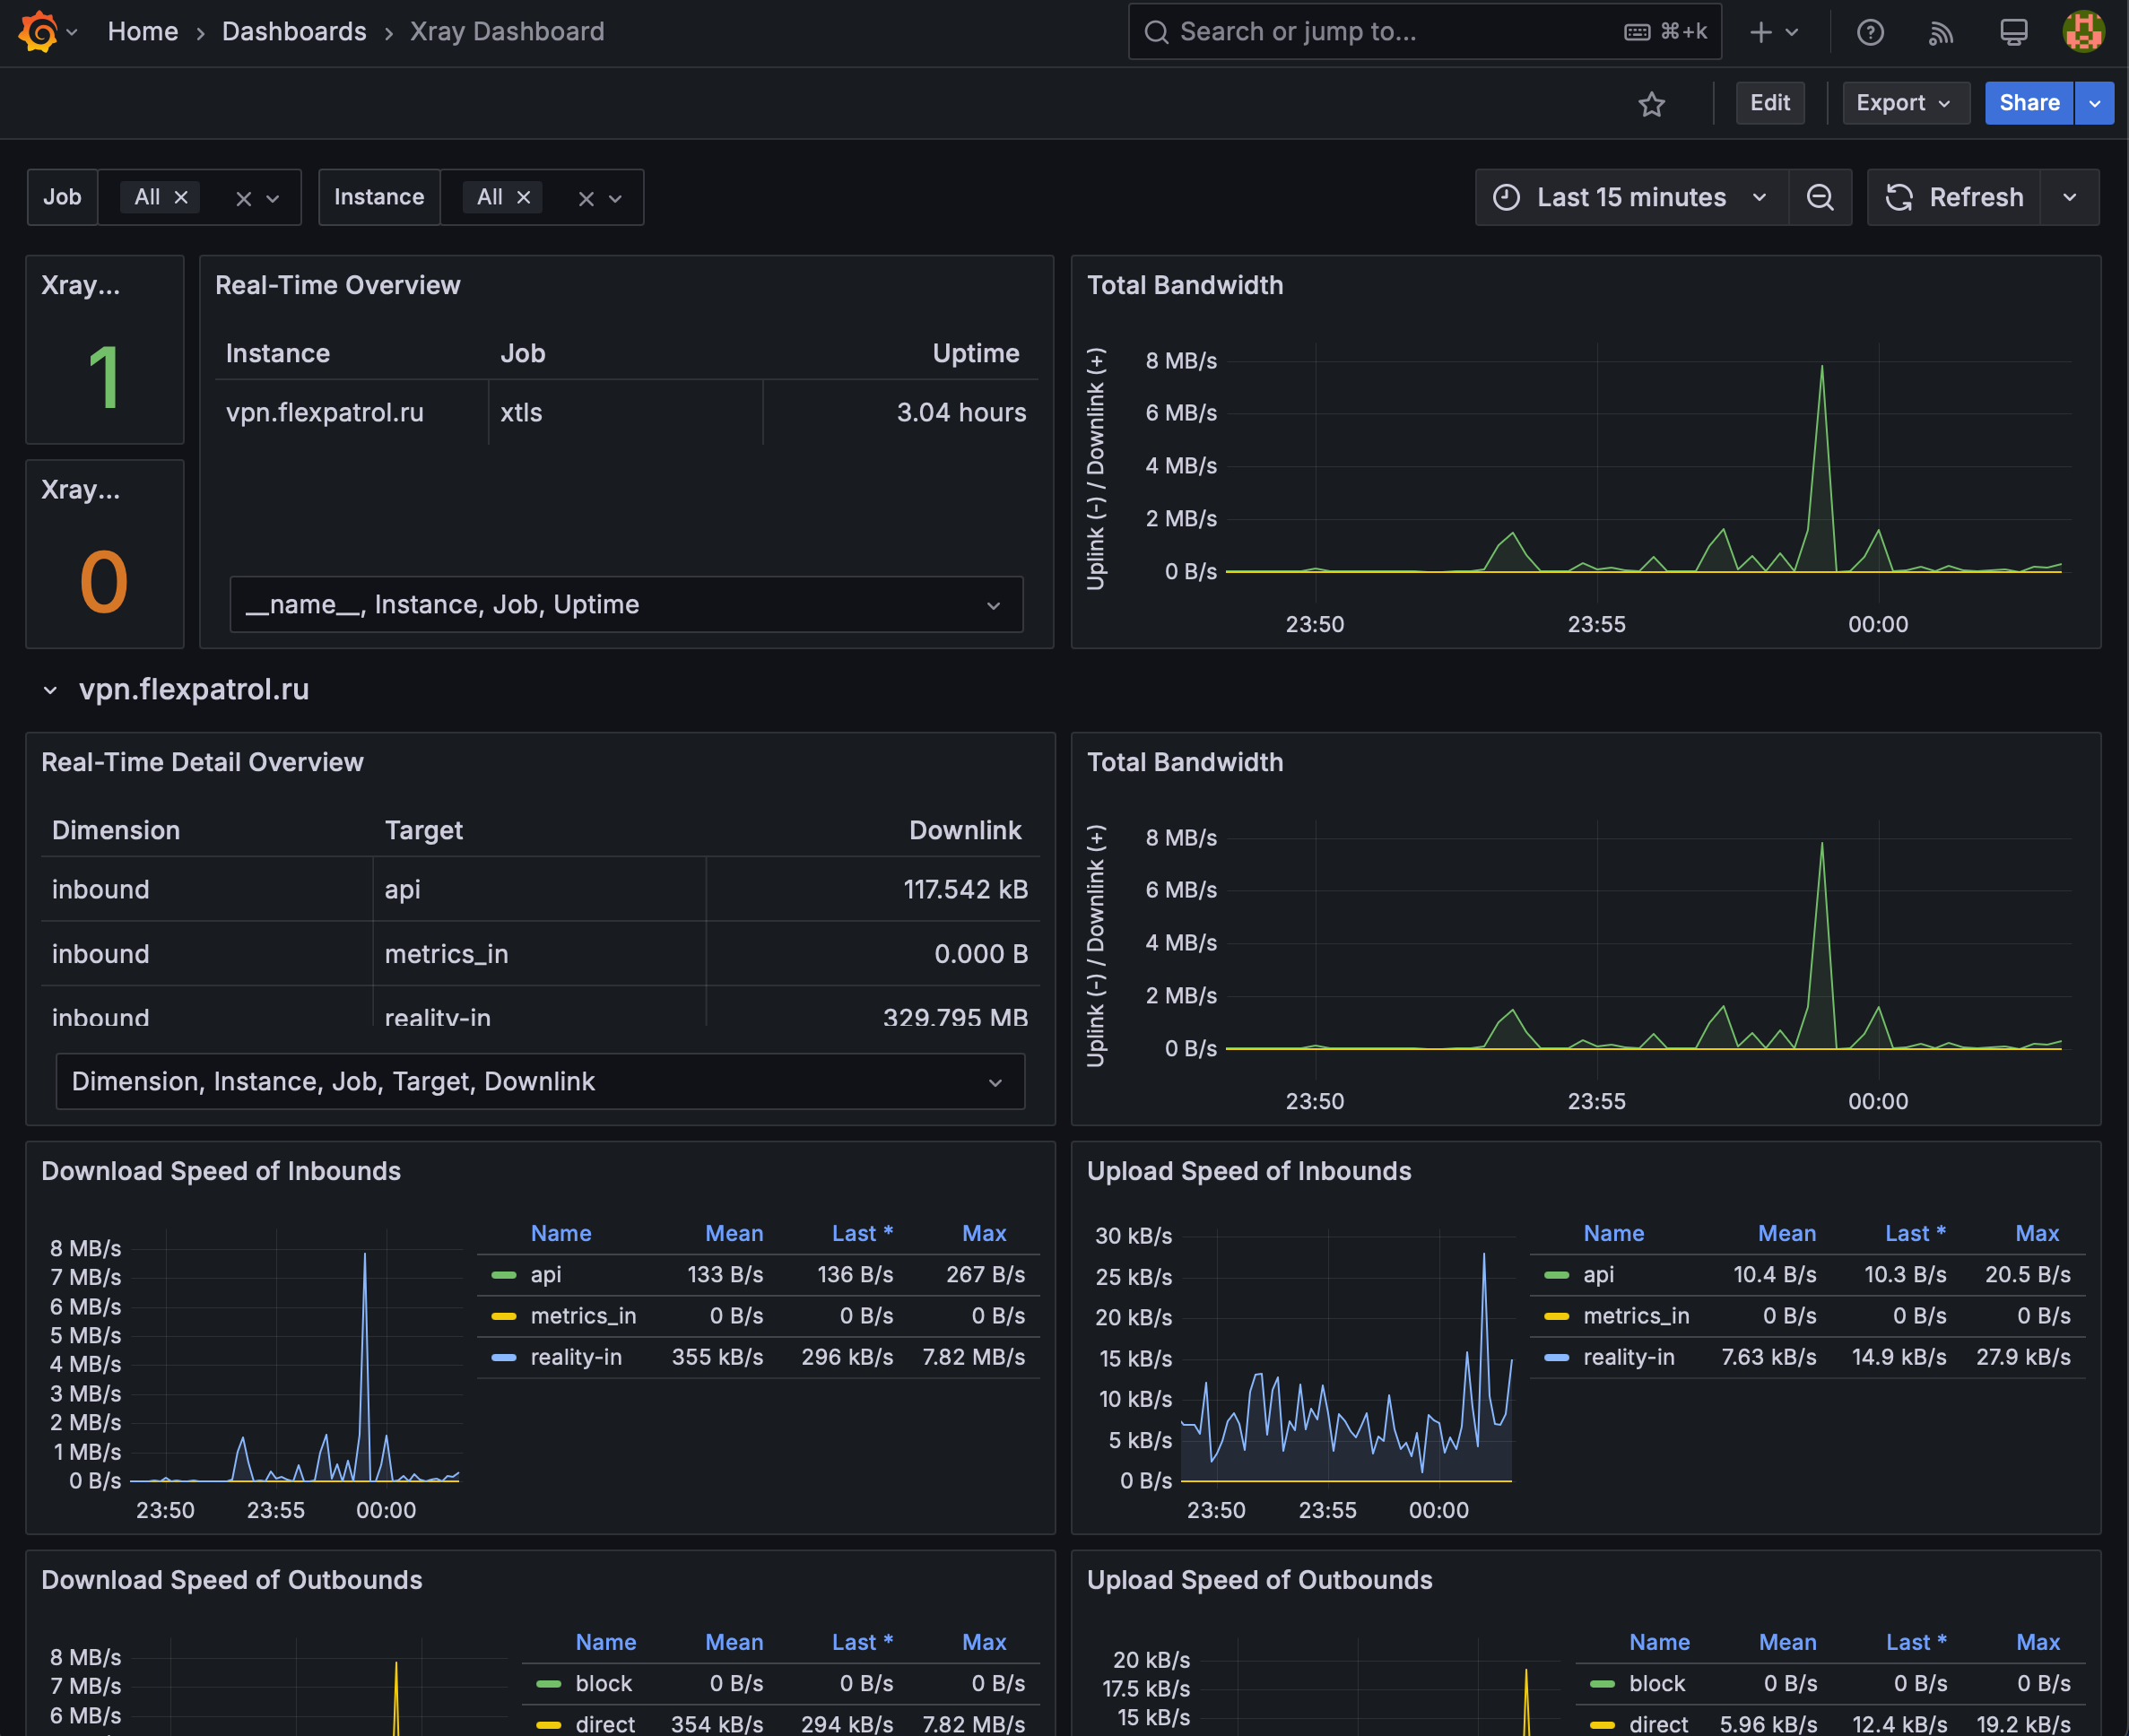
Task: Click the kiosk monitor view icon
Action: point(2013,32)
